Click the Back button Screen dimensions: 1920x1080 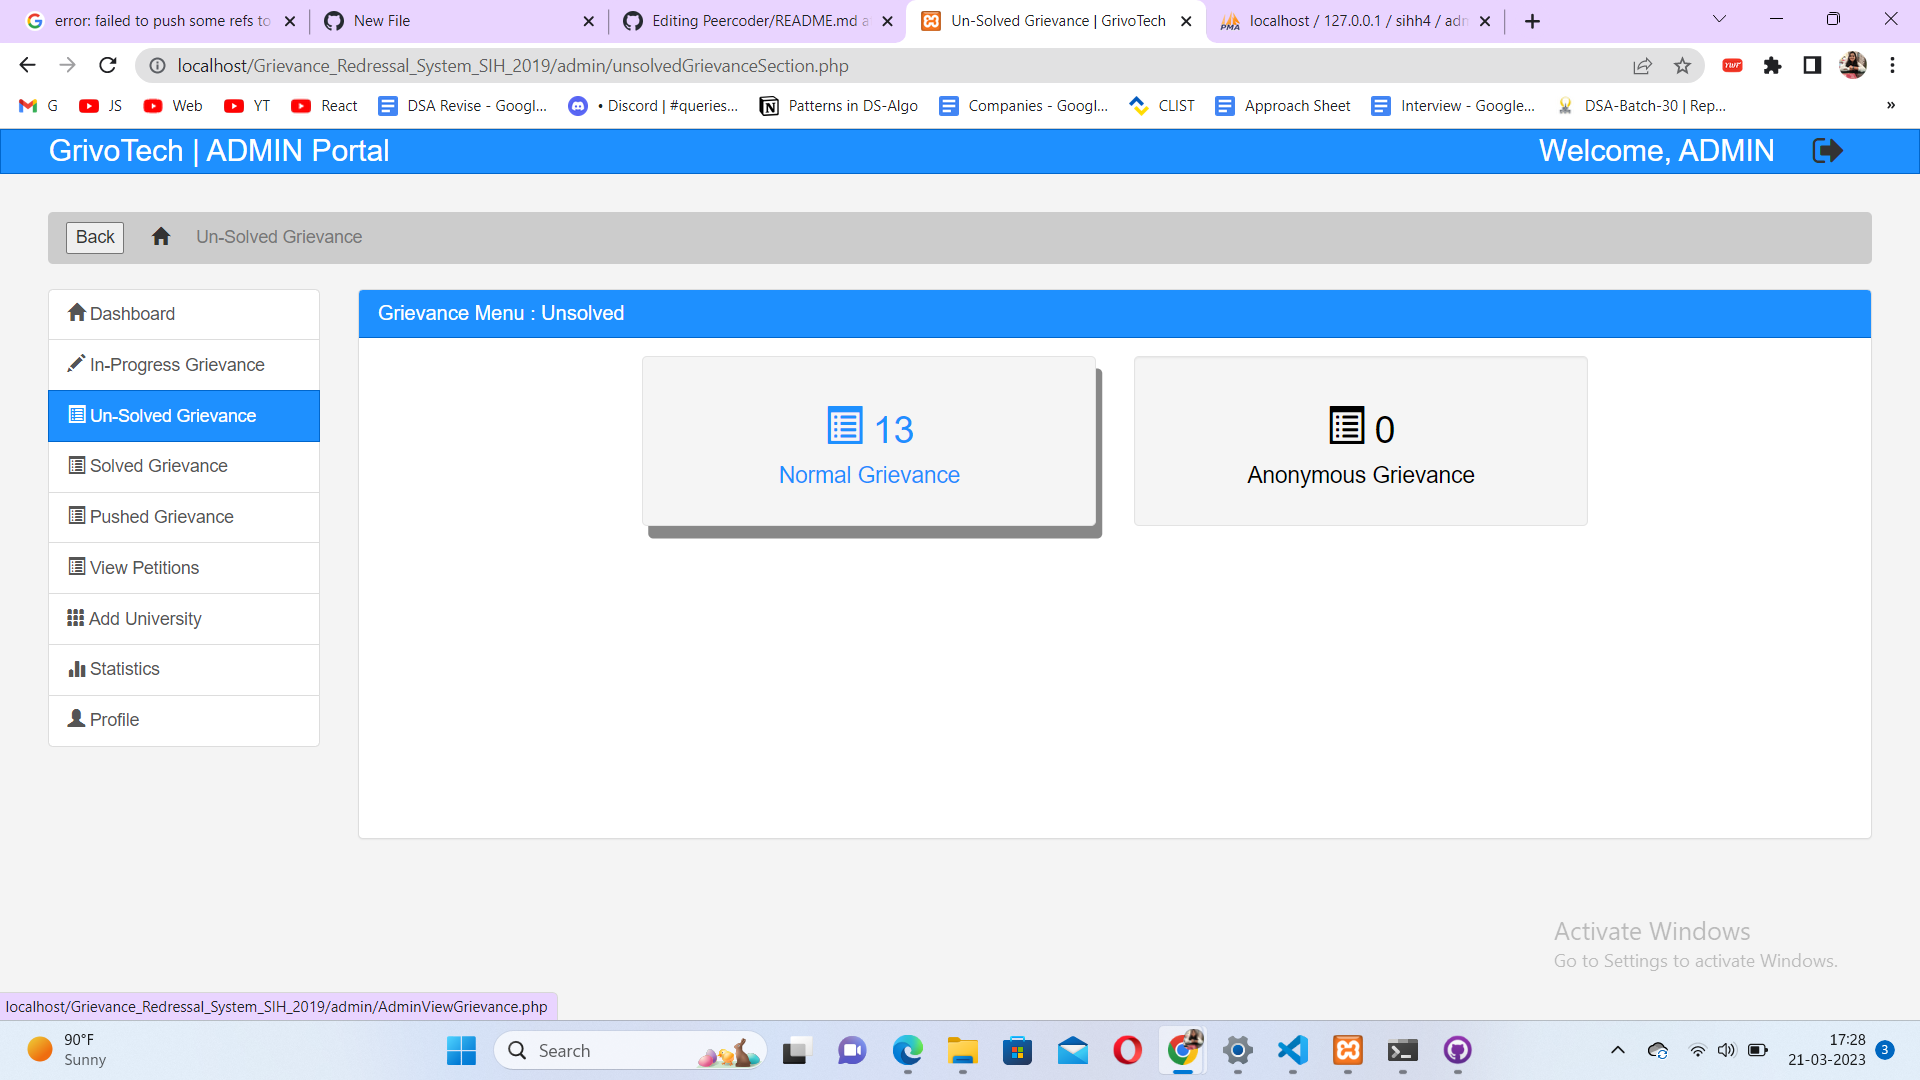pos(94,237)
